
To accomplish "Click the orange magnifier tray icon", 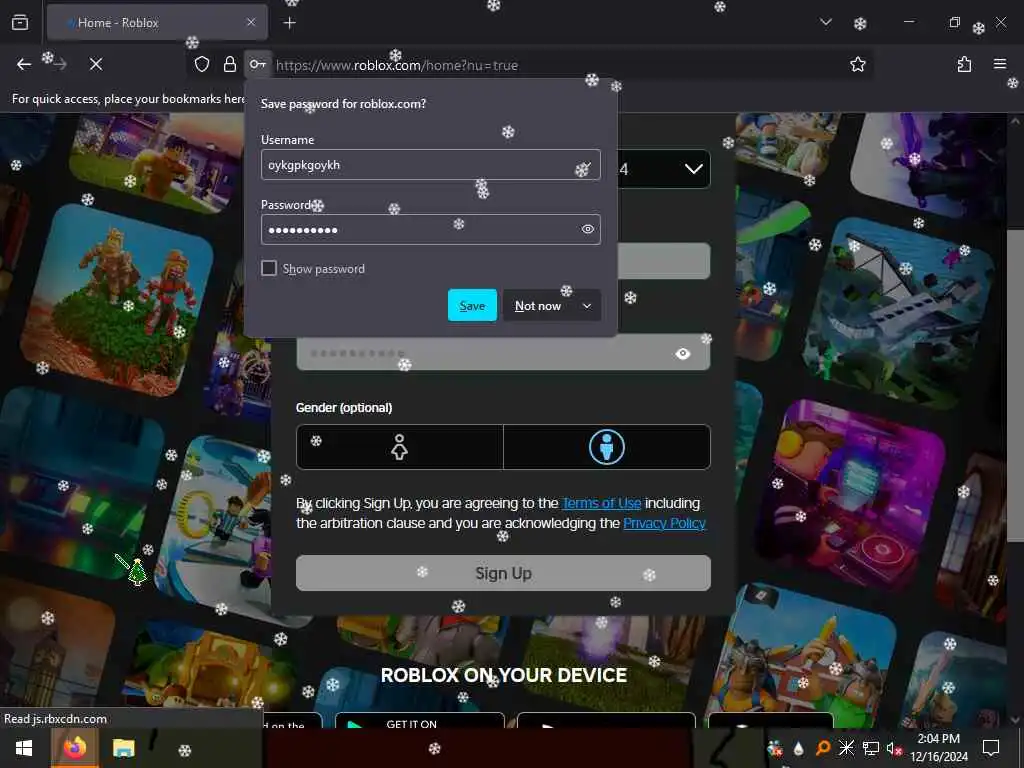I will pyautogui.click(x=823, y=748).
